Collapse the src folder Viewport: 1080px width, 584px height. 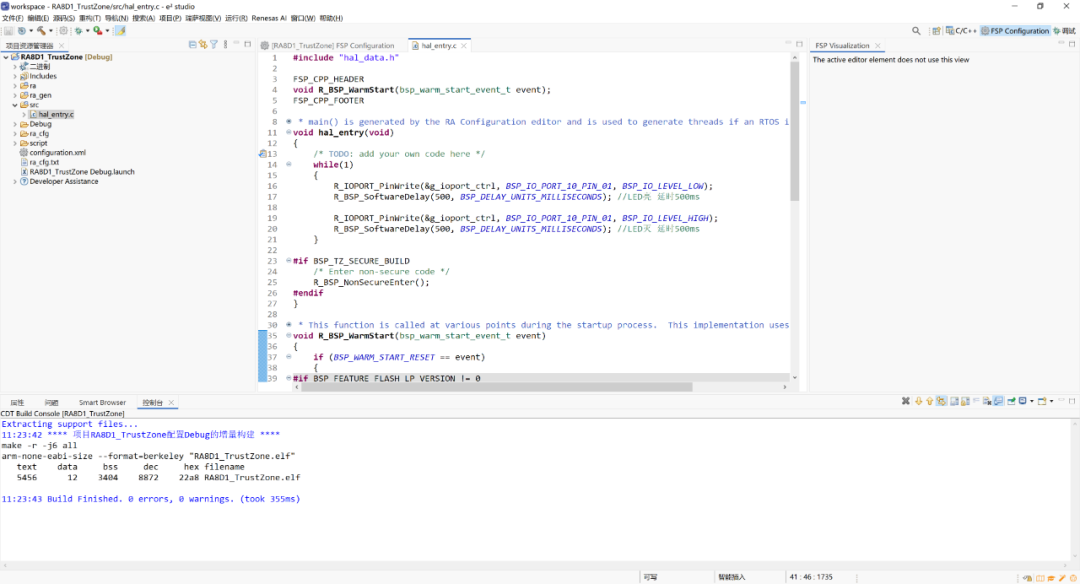15,105
